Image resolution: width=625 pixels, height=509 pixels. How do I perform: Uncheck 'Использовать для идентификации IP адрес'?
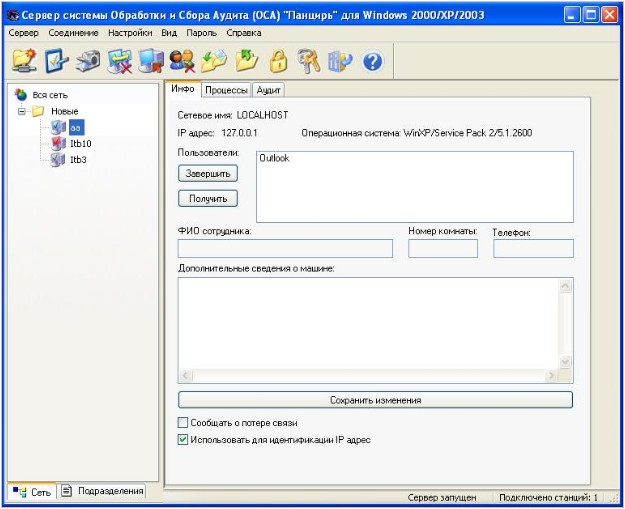184,440
